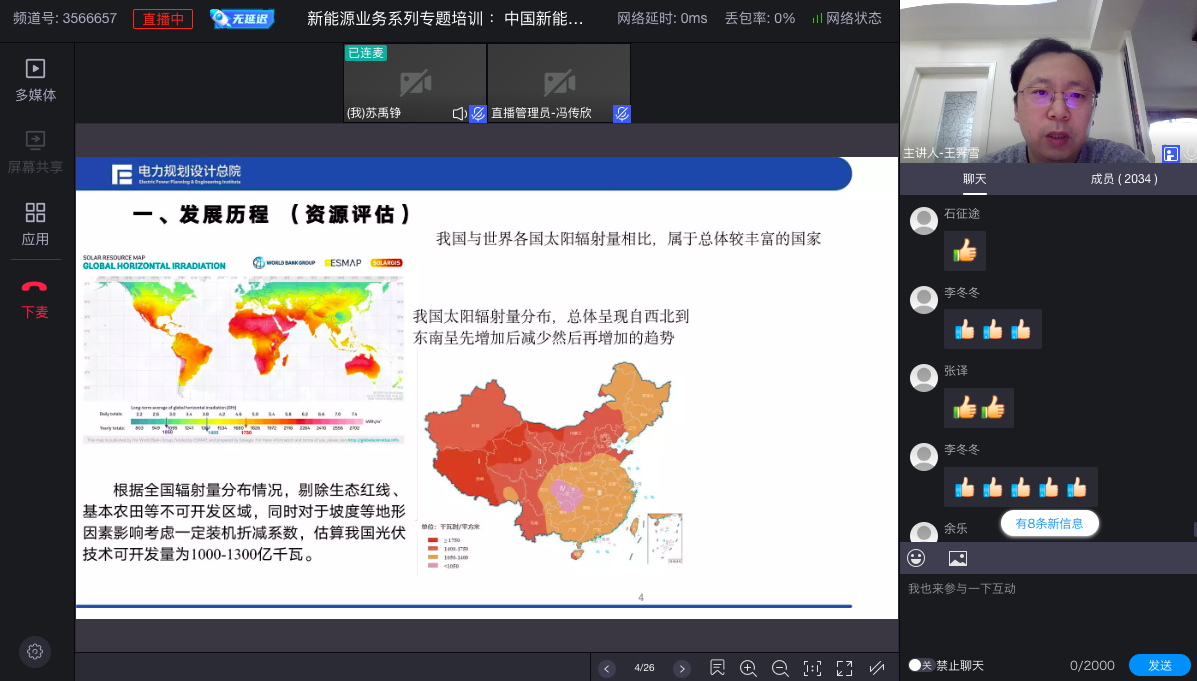Zoom out of the presentation slide
Image resolution: width=1197 pixels, height=681 pixels.
pyautogui.click(x=780, y=667)
